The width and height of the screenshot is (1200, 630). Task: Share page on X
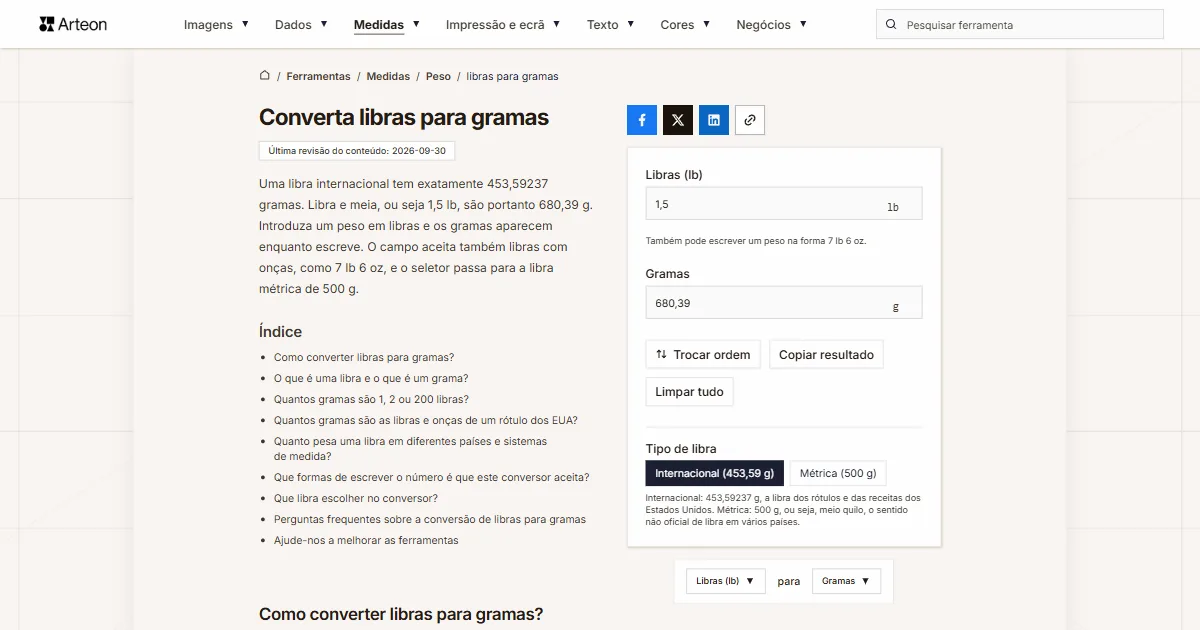(x=678, y=120)
